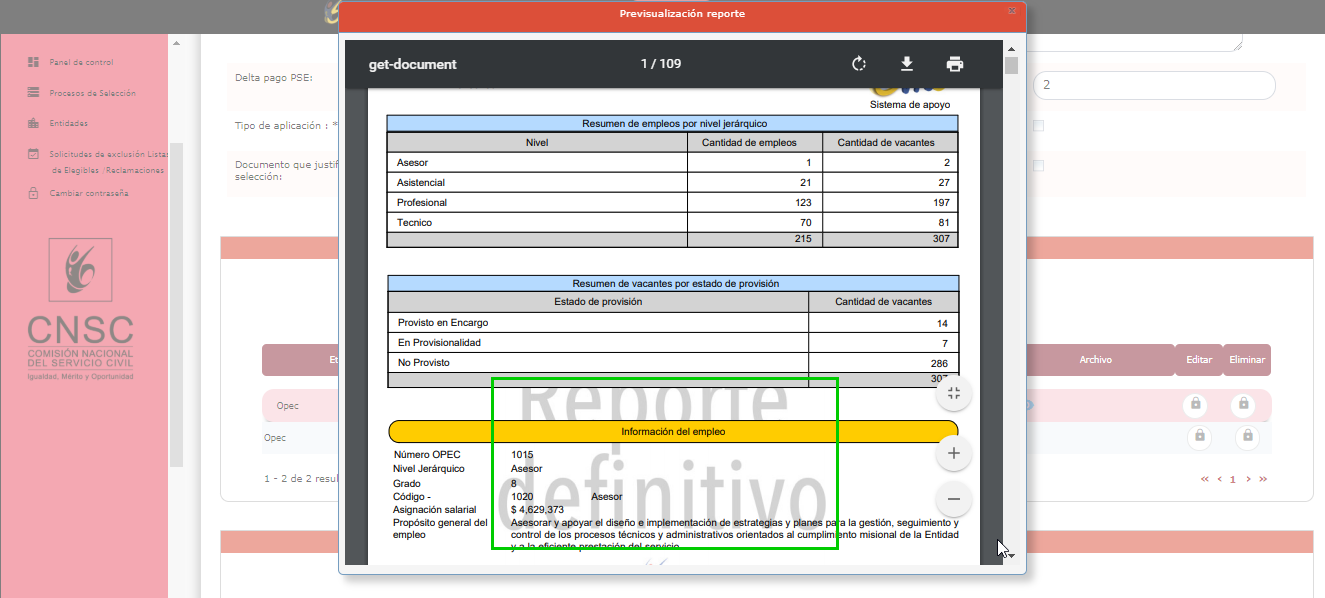Viewport: 1325px width, 598px height.
Task: Select Cambiar contraseña in the sidebar
Action: tap(89, 193)
